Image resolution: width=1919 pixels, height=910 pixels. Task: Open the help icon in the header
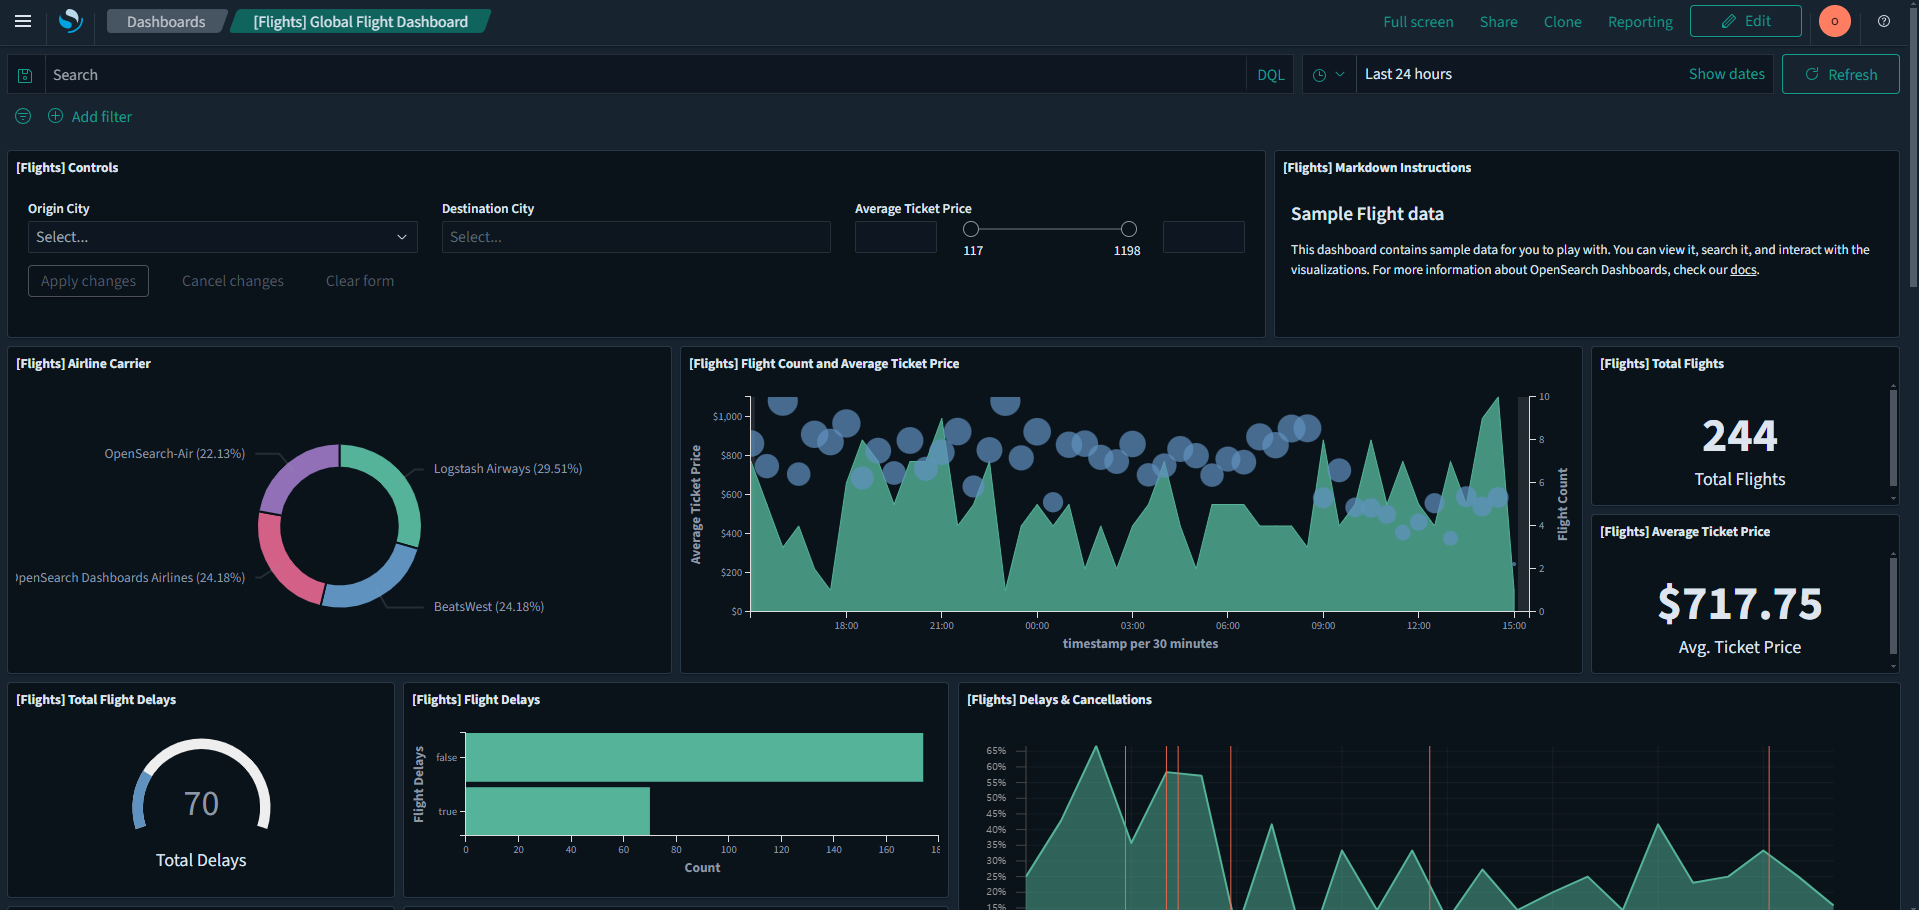[1884, 21]
